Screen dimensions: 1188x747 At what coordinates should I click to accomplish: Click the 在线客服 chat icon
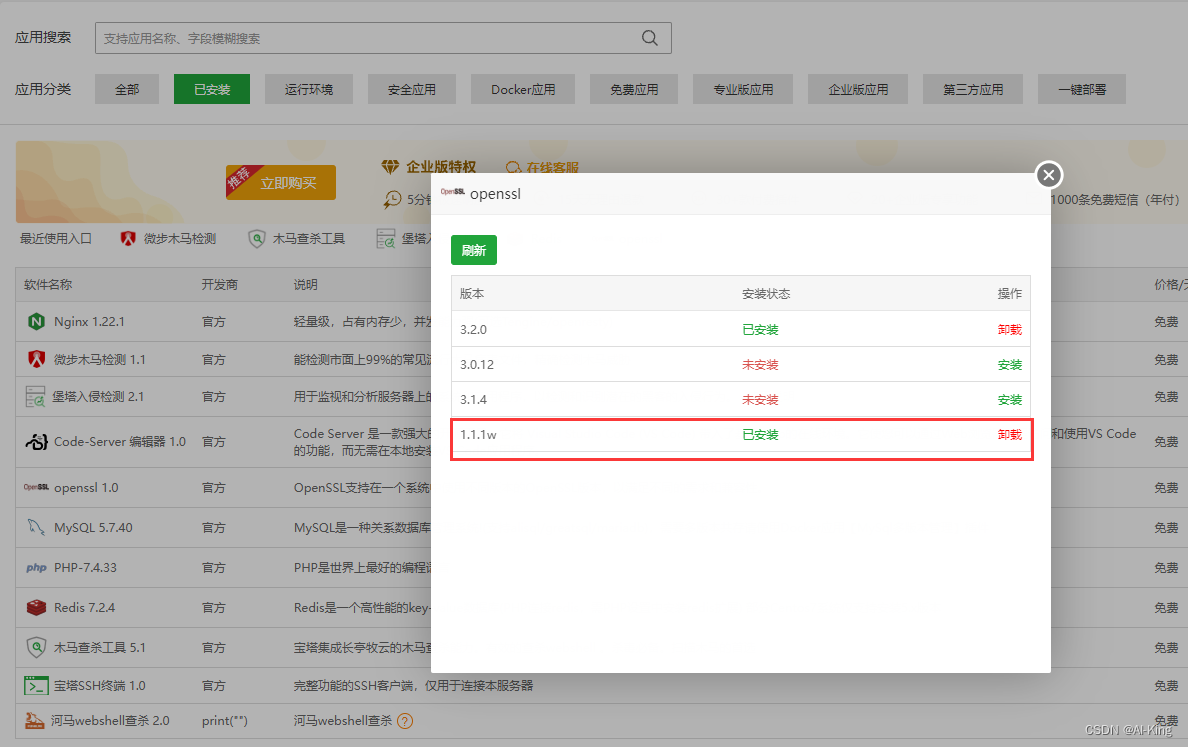(514, 167)
